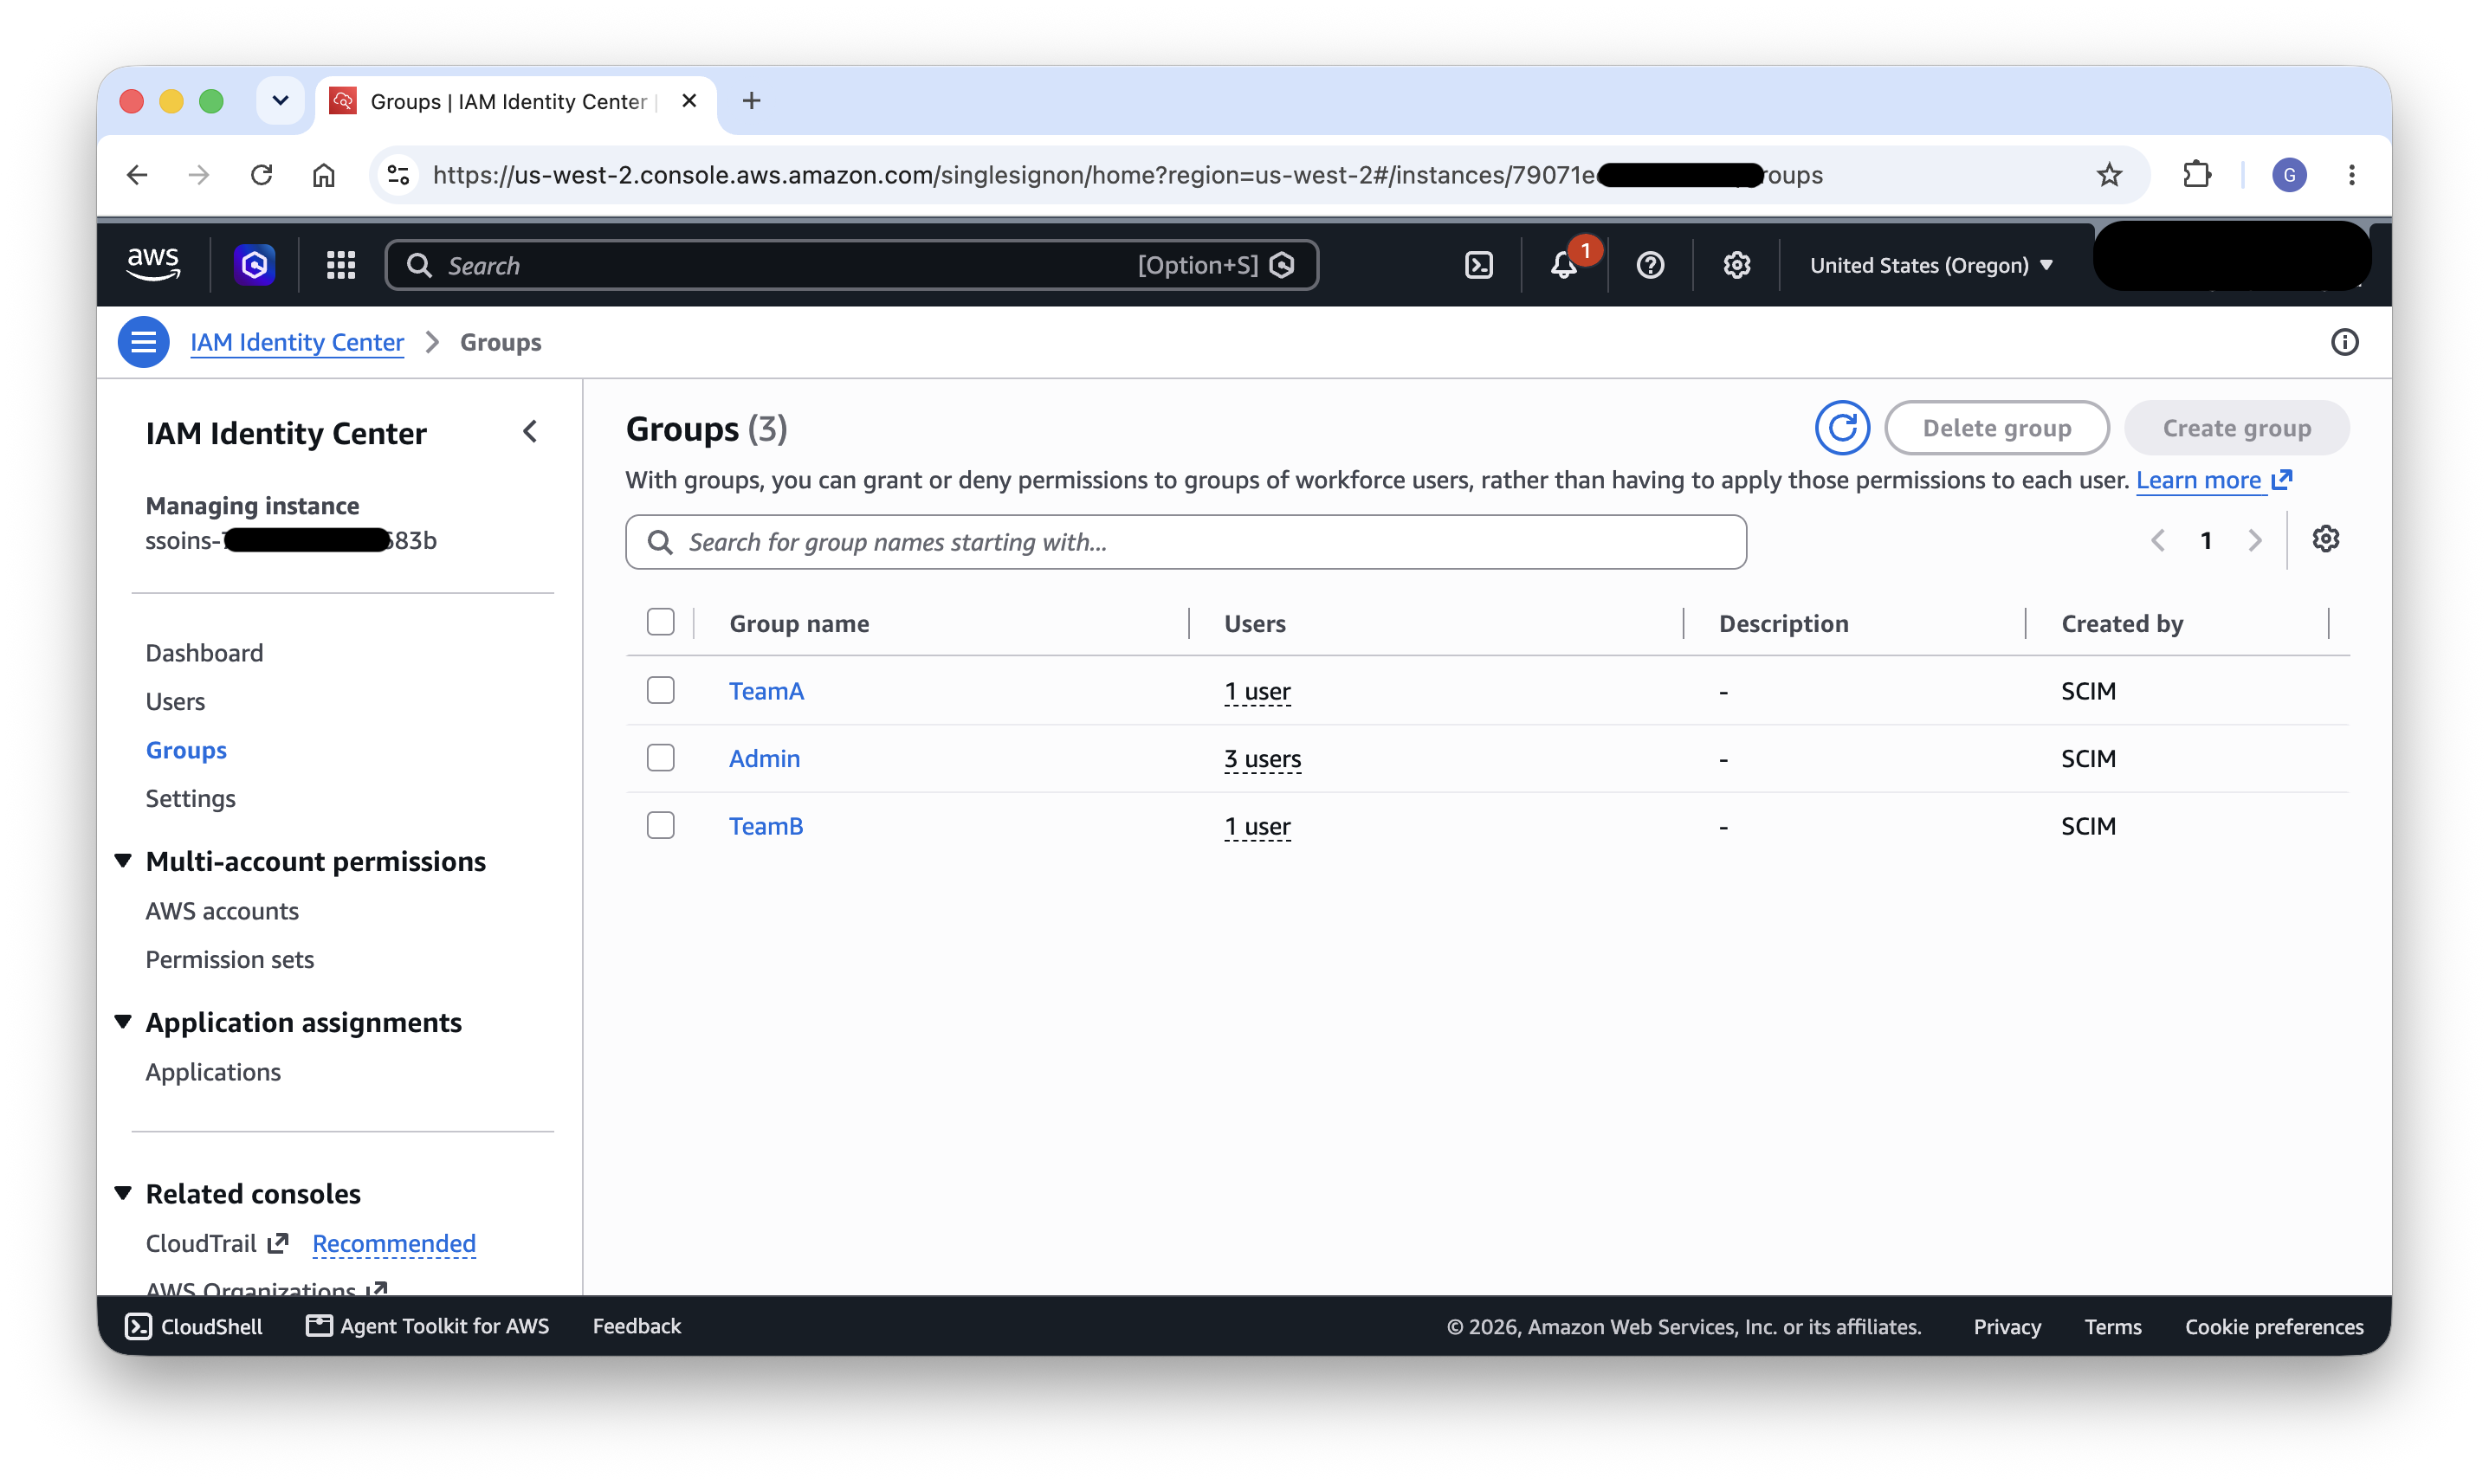Check the TeamA group checkbox
The image size is (2489, 1484).
coord(660,690)
